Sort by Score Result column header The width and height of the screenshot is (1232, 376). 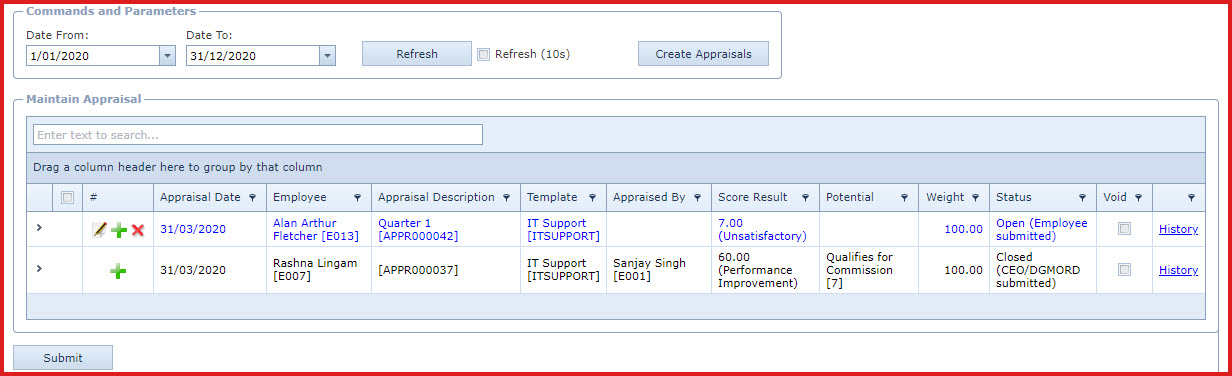pyautogui.click(x=753, y=198)
